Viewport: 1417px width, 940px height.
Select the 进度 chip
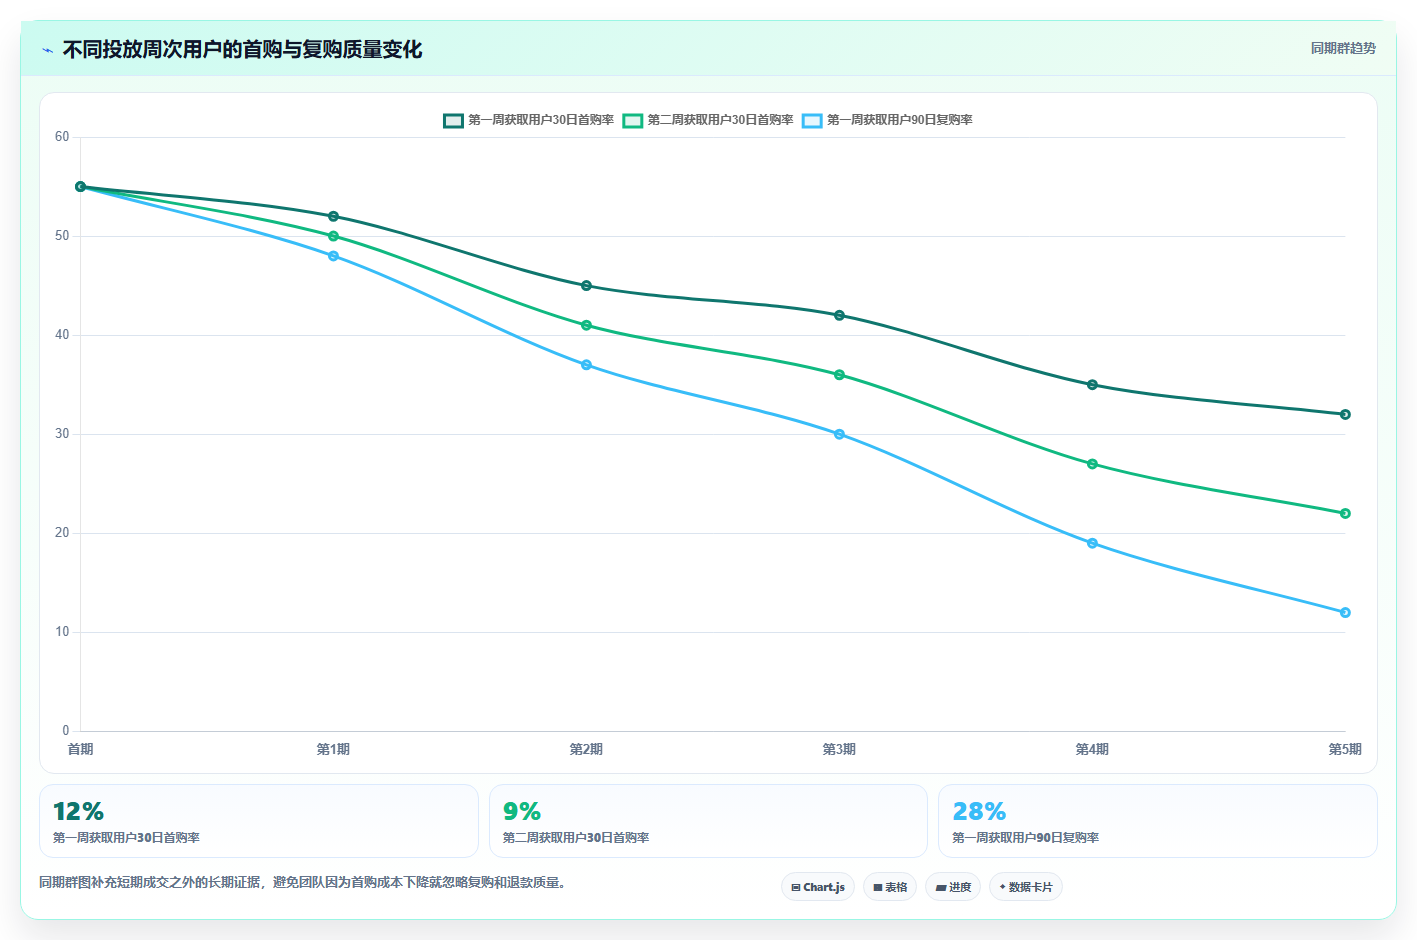(953, 887)
